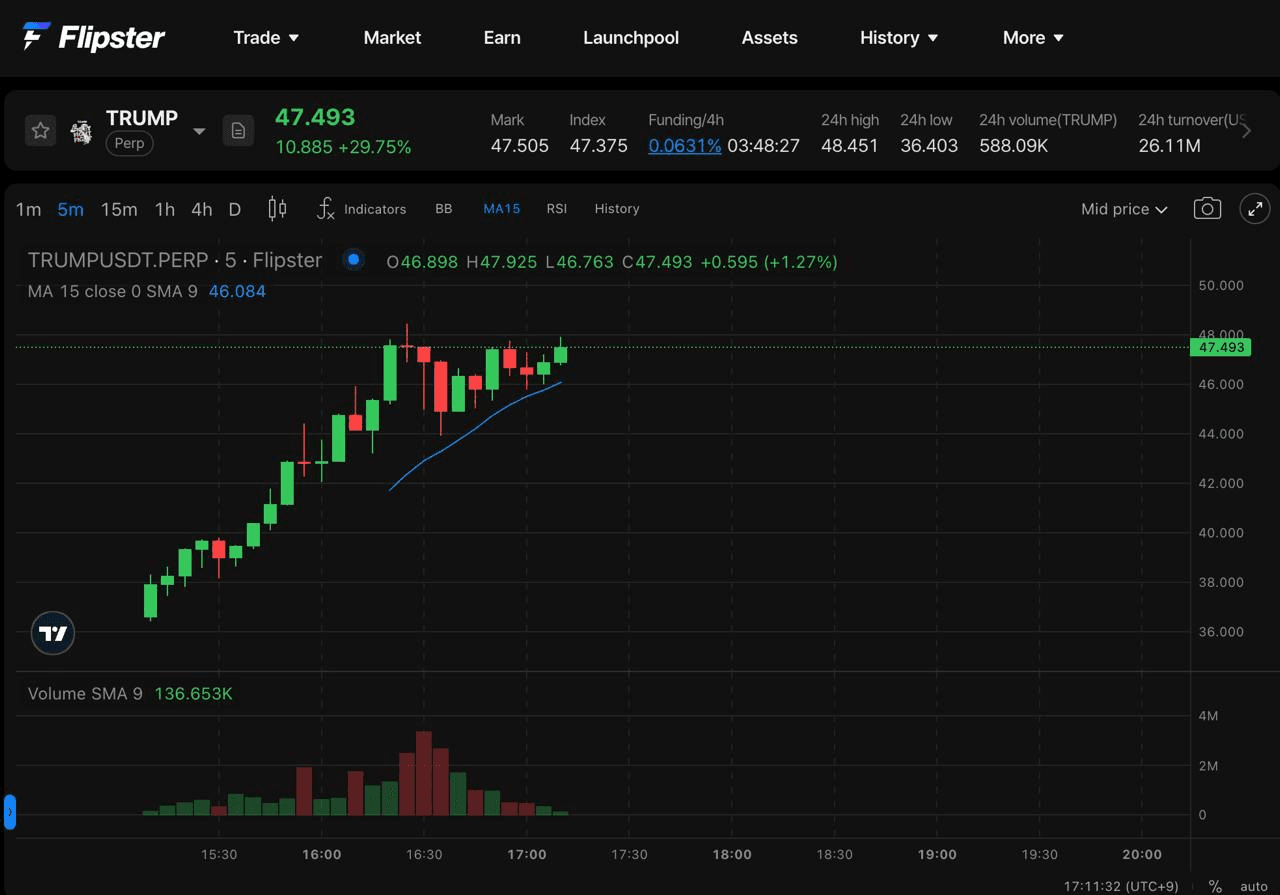Click the 46.084 moving average value
Screen dimensions: 1280x895
point(237,291)
